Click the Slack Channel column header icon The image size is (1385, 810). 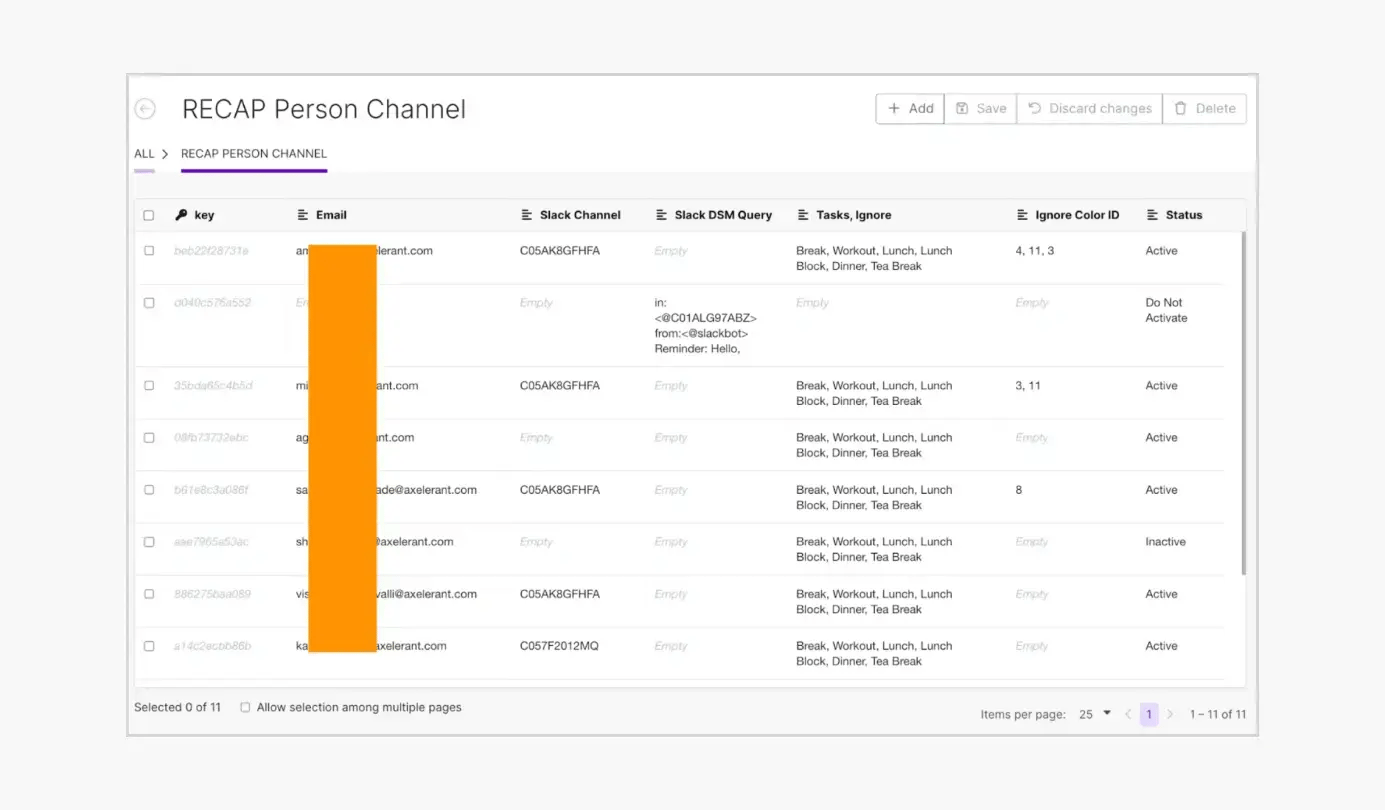527,215
